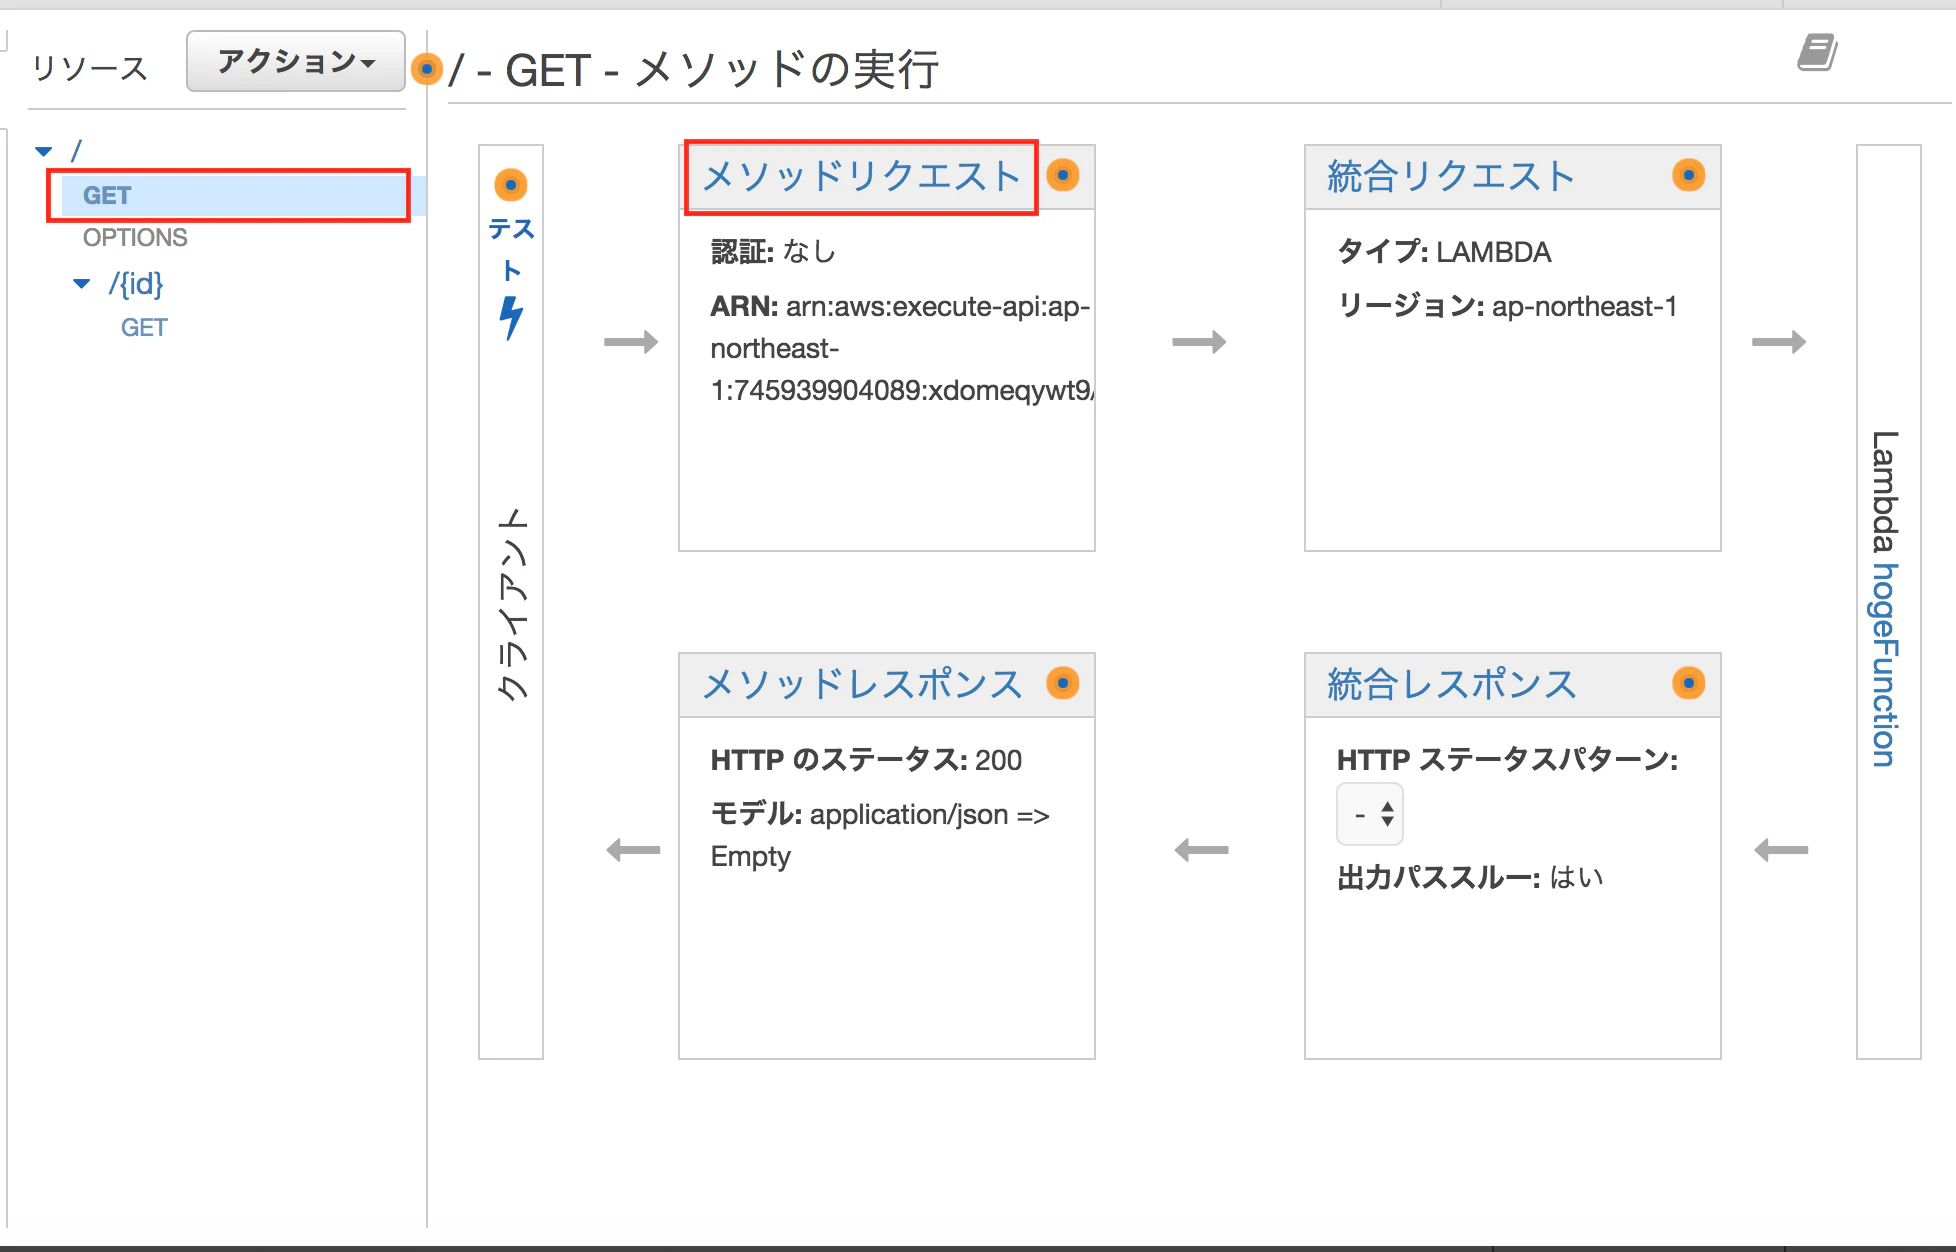
Task: Open 統合レスポンス settings
Action: pos(1451,684)
